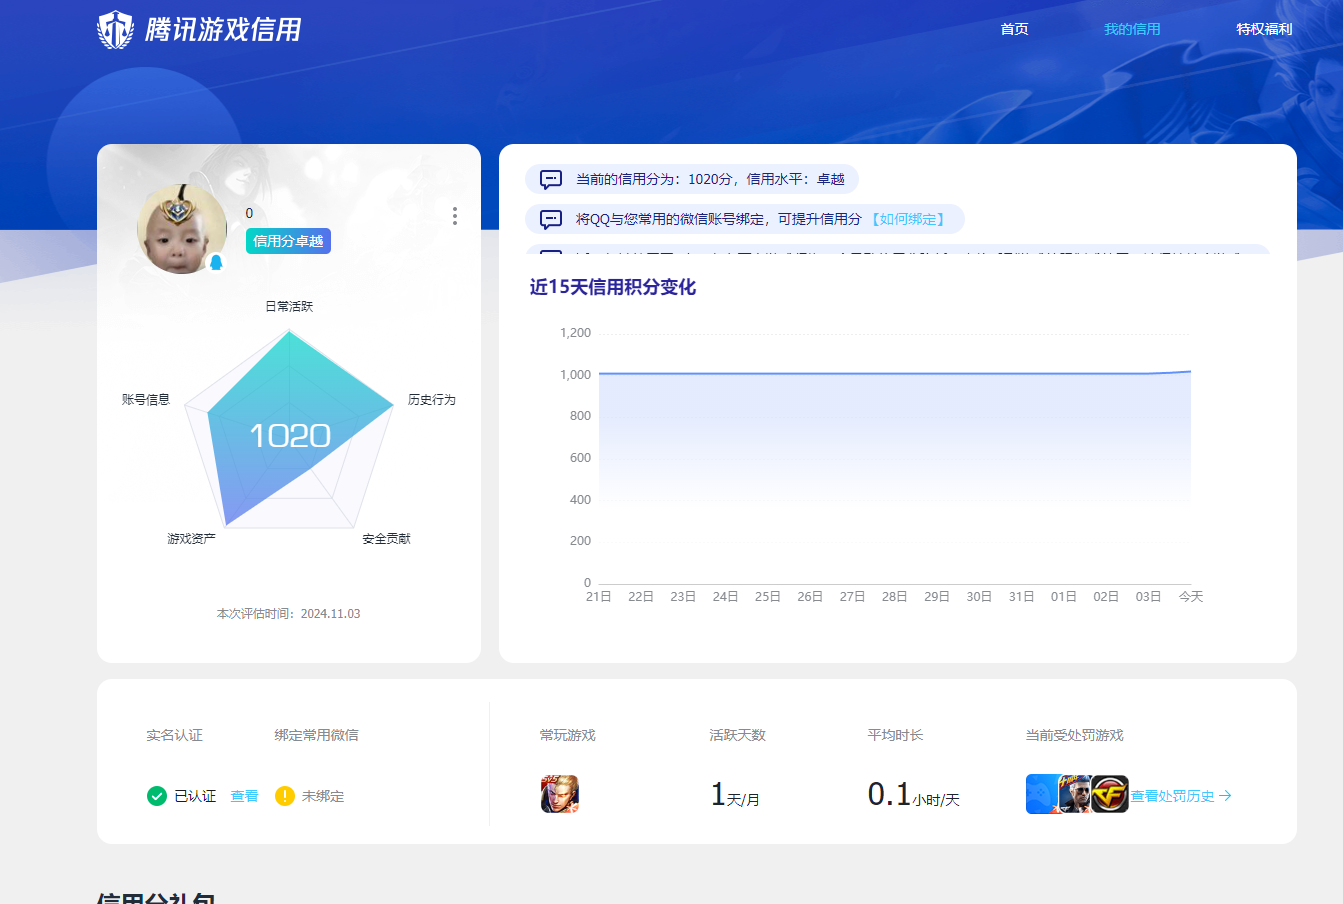Click the blue gamepad game icon
Viewport: 1343px width, 904px height.
[1042, 794]
